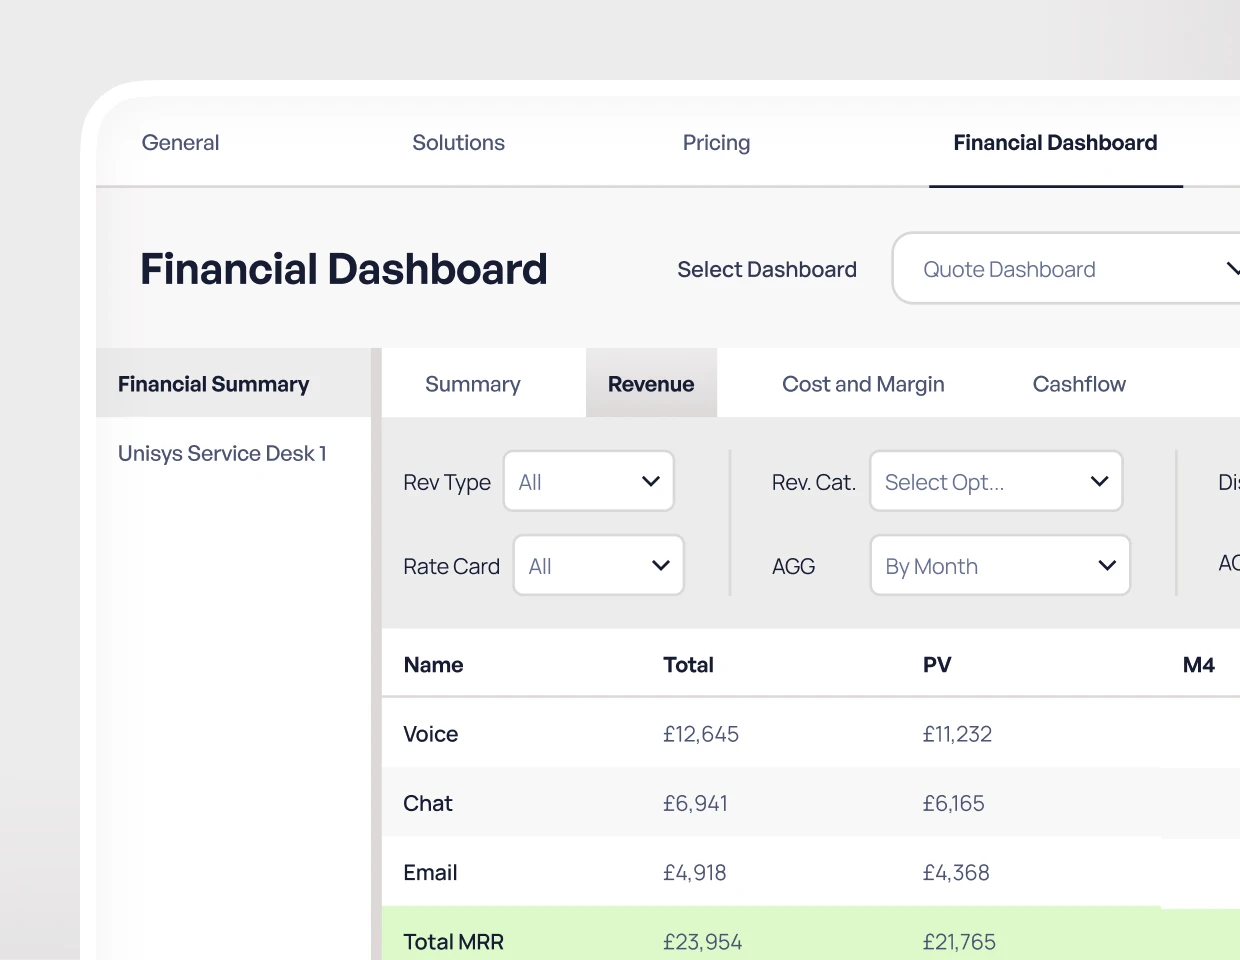
Task: Click the Name column header
Action: tap(433, 665)
